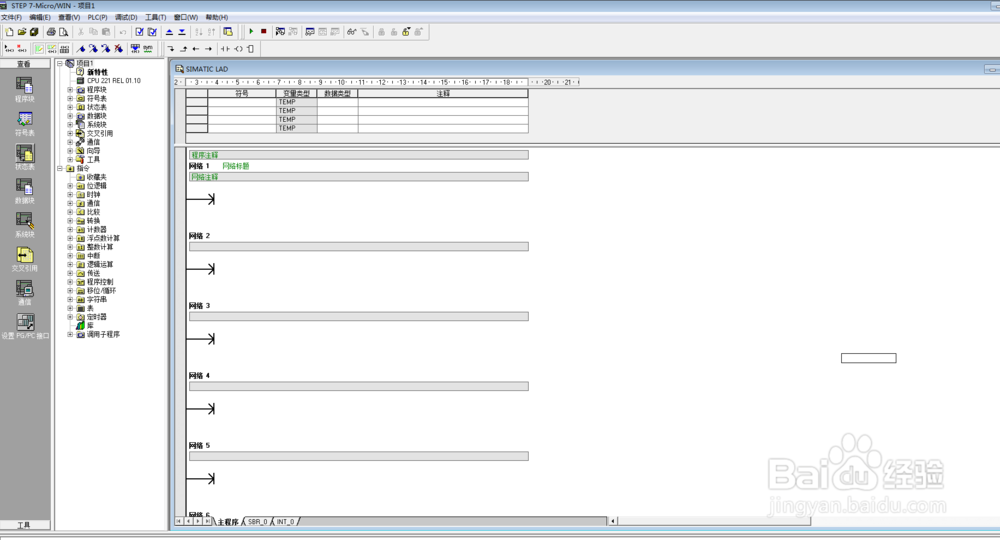Toggle symbol information table toolbar button
This screenshot has width=1000, height=540.
(x=64, y=48)
